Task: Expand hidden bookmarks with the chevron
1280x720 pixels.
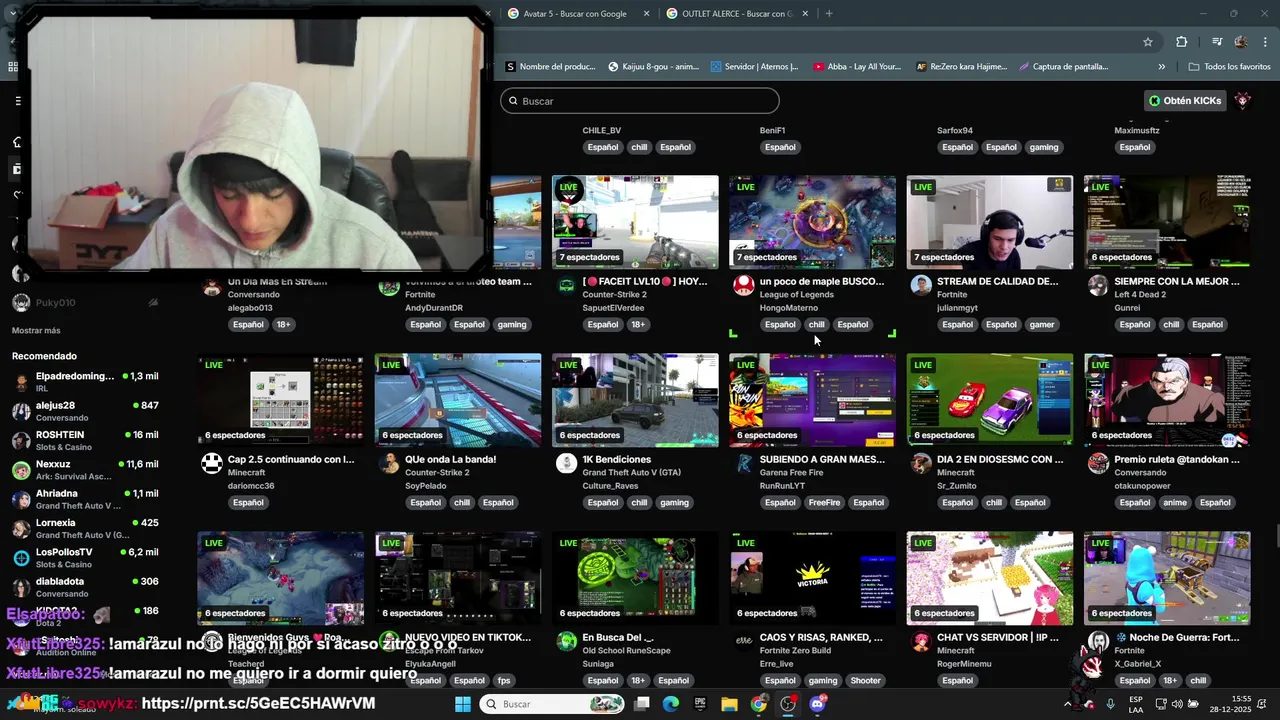Action: tap(1161, 67)
